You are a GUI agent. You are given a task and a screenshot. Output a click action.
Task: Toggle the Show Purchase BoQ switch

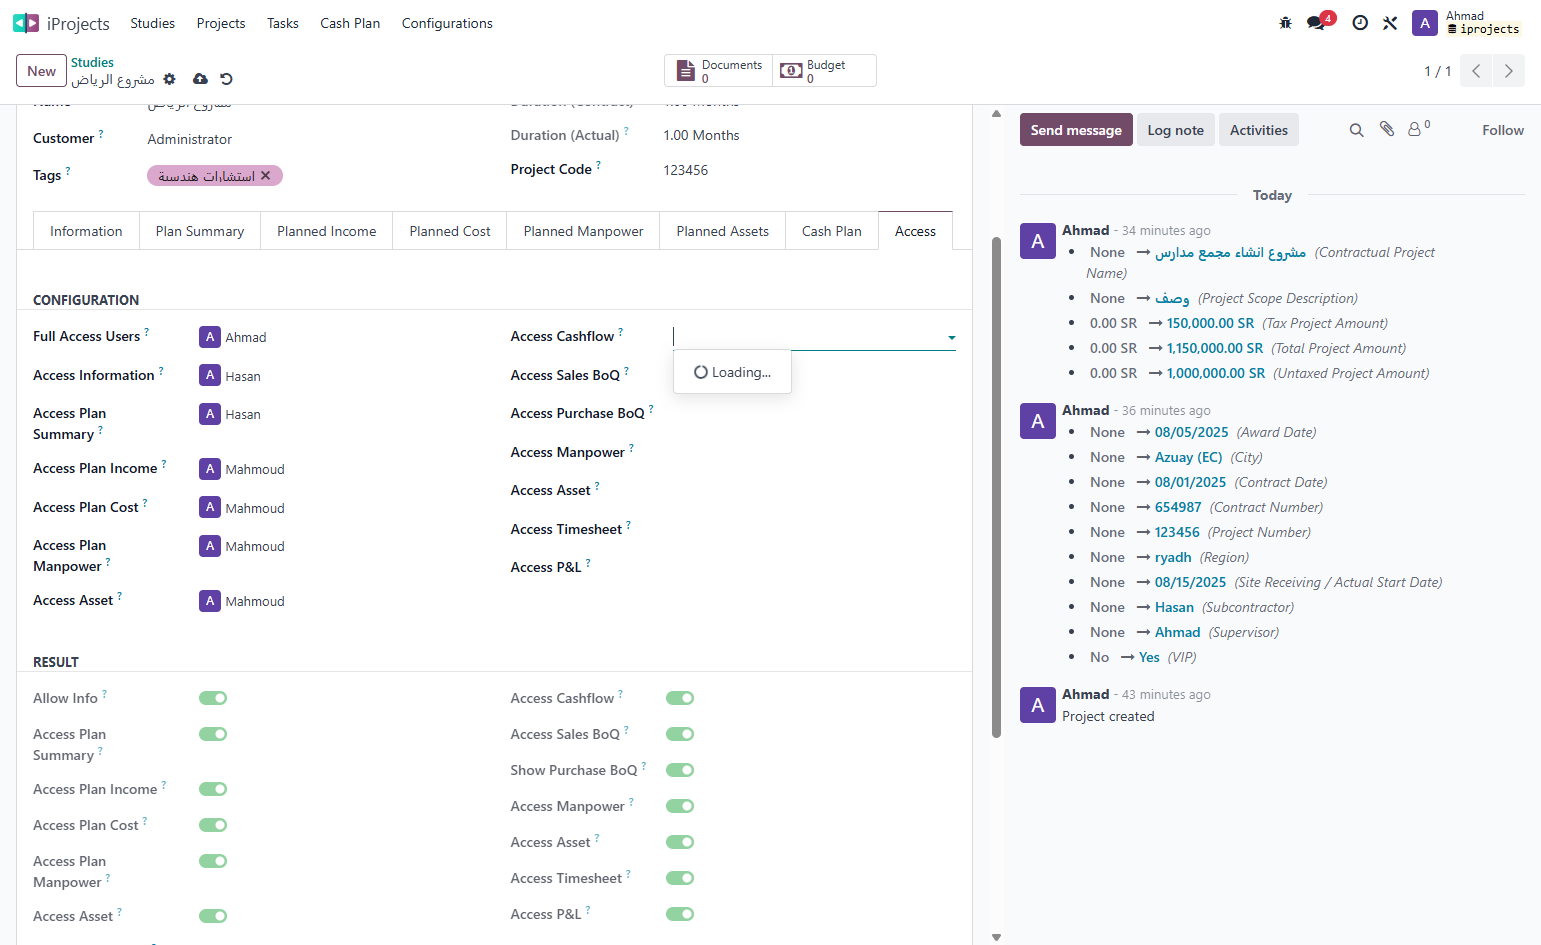[x=680, y=770]
